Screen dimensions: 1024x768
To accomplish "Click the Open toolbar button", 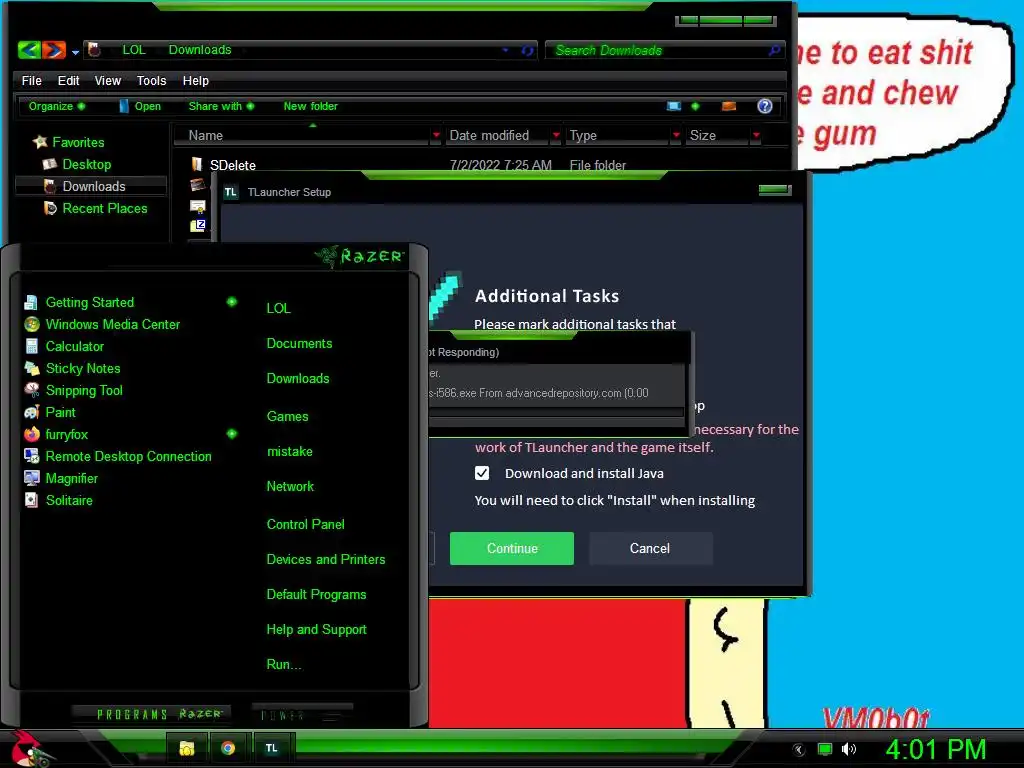I will [x=140, y=106].
